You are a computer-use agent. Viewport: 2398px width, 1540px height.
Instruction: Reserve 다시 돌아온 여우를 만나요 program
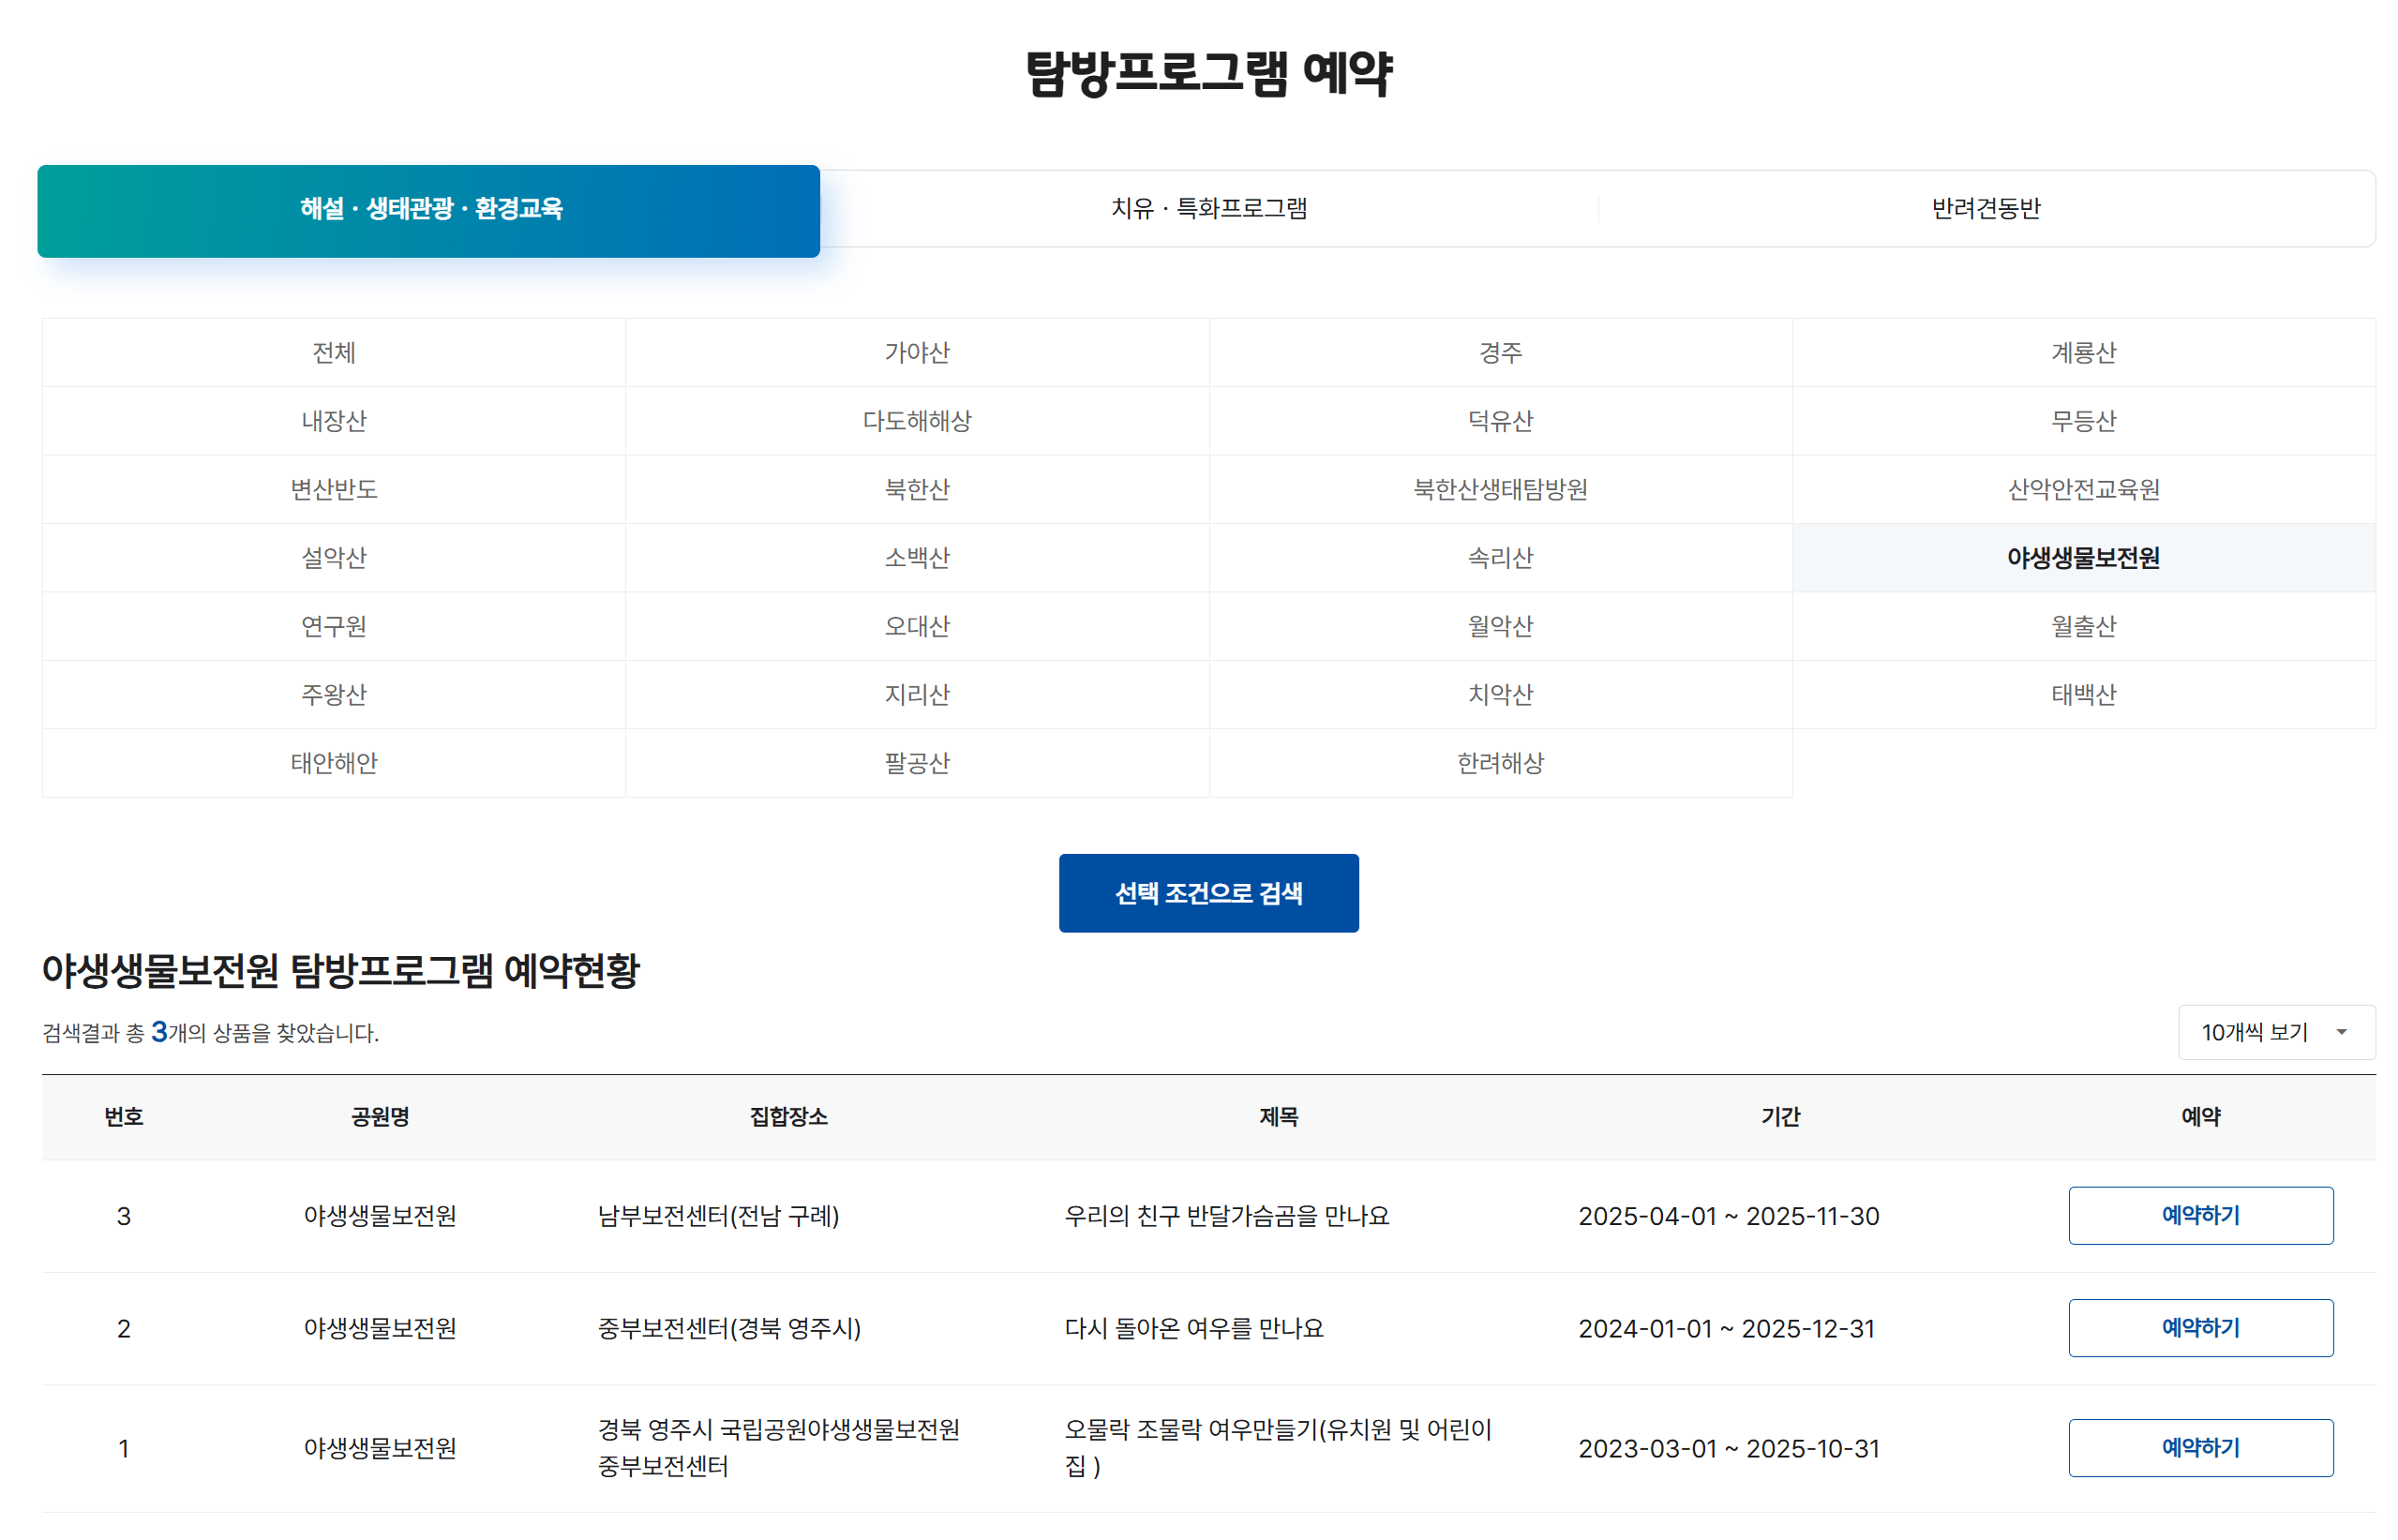coord(2200,1327)
